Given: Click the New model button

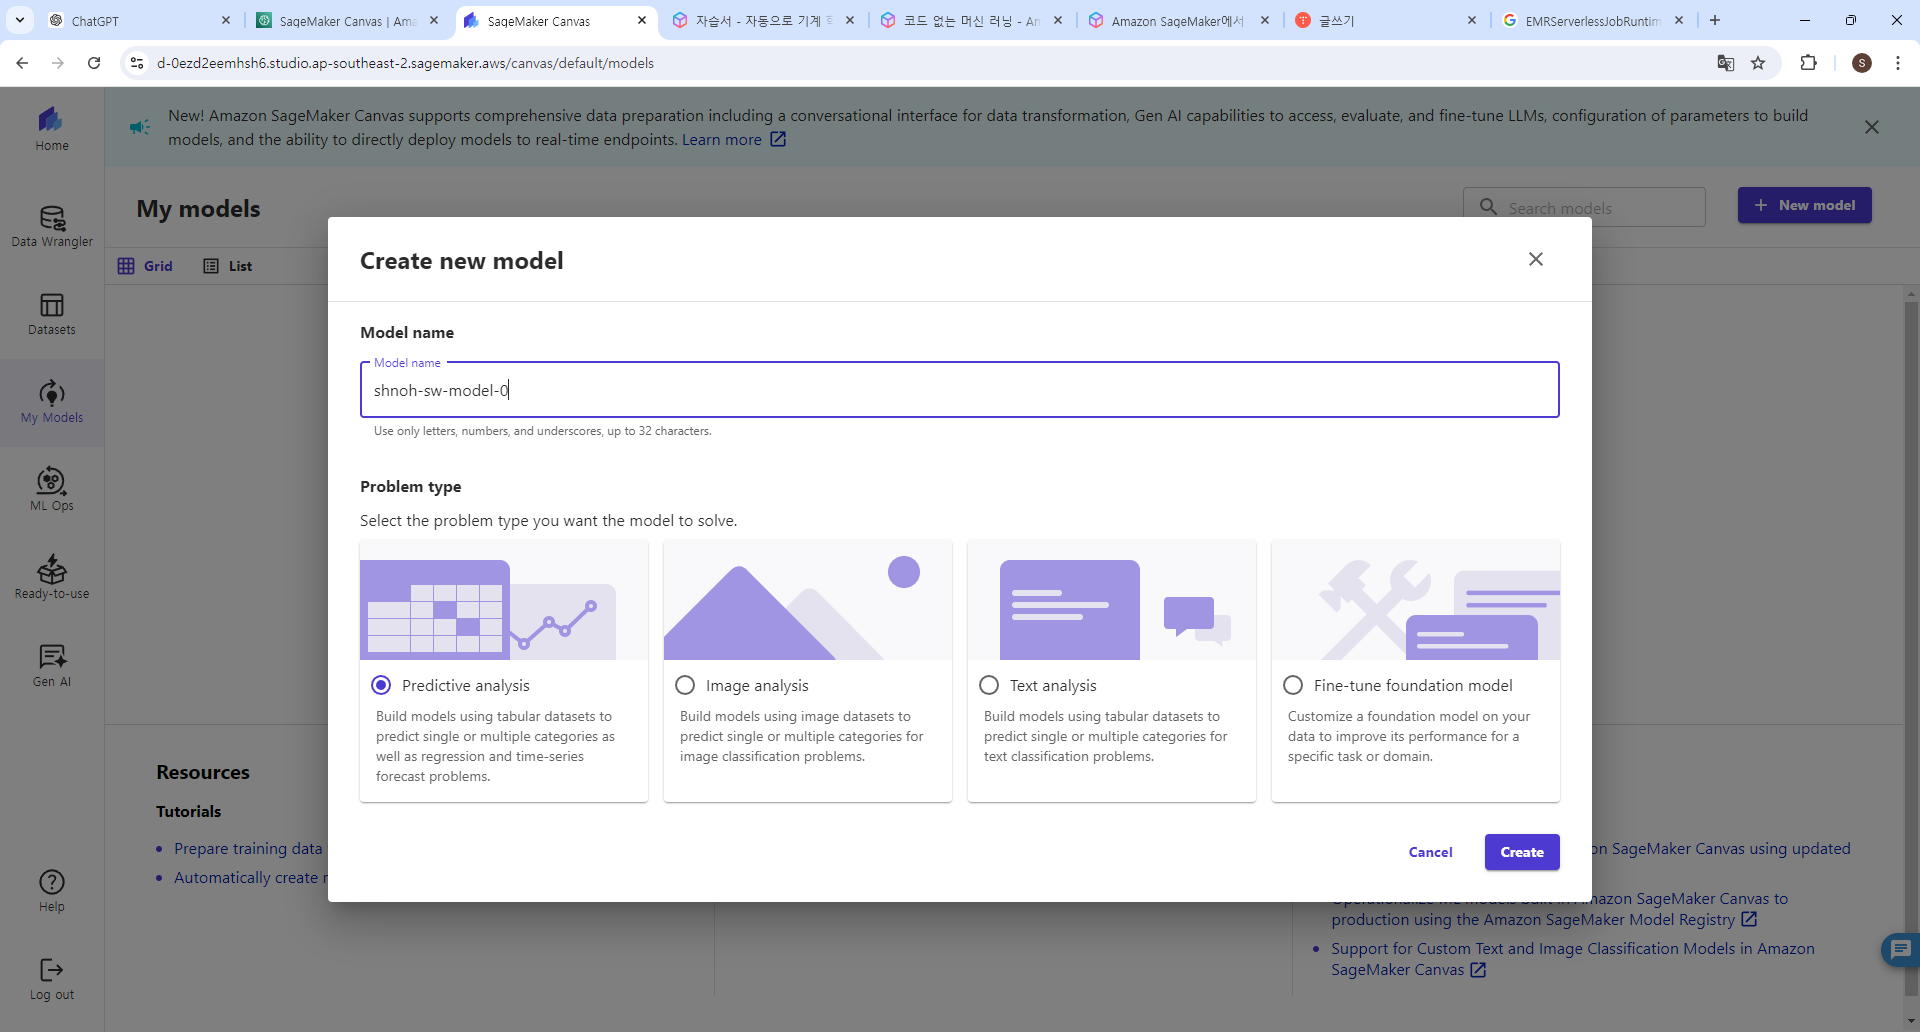Looking at the screenshot, I should tap(1804, 205).
